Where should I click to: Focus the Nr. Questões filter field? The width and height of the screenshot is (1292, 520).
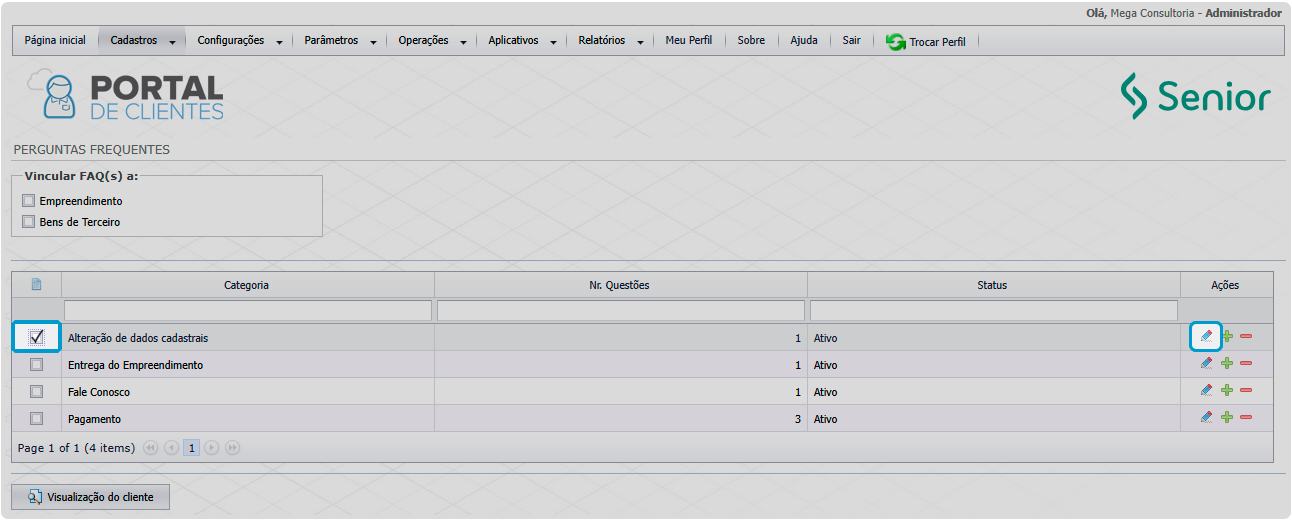tap(621, 310)
